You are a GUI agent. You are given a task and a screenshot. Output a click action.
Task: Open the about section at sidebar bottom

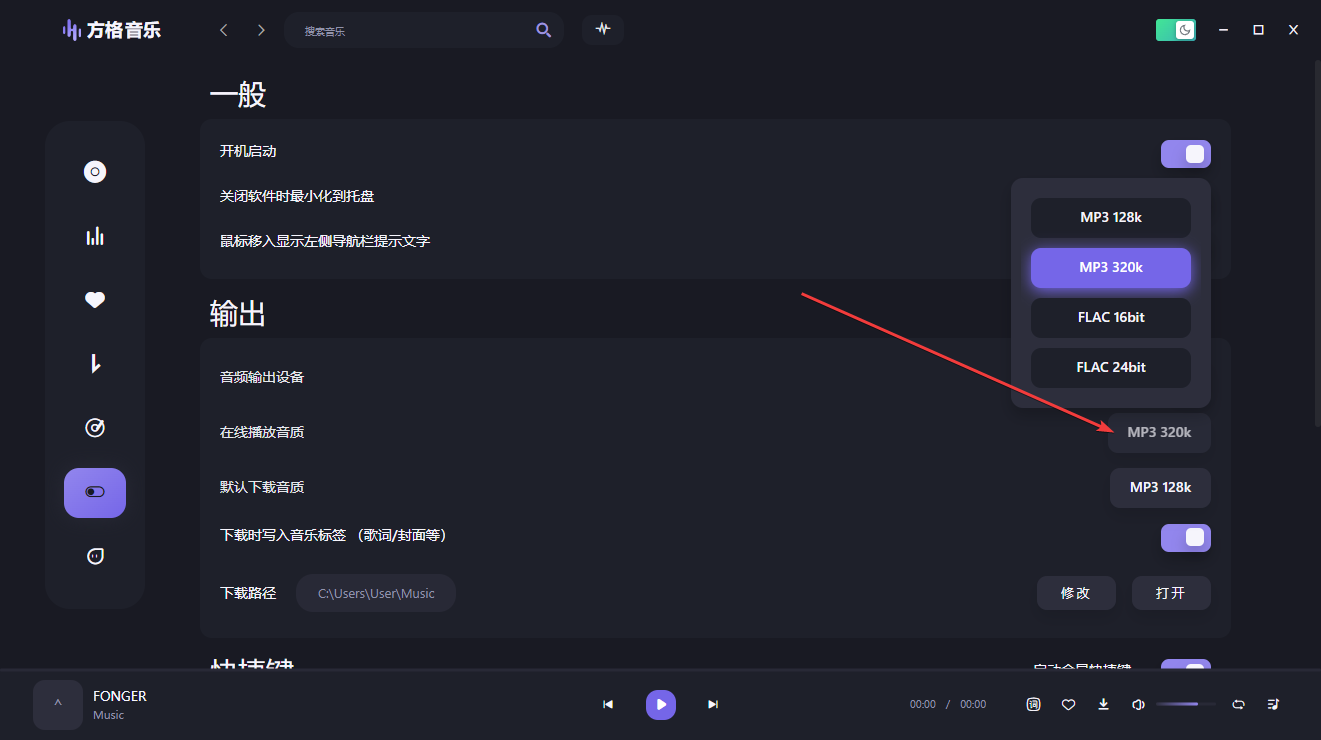pos(94,555)
